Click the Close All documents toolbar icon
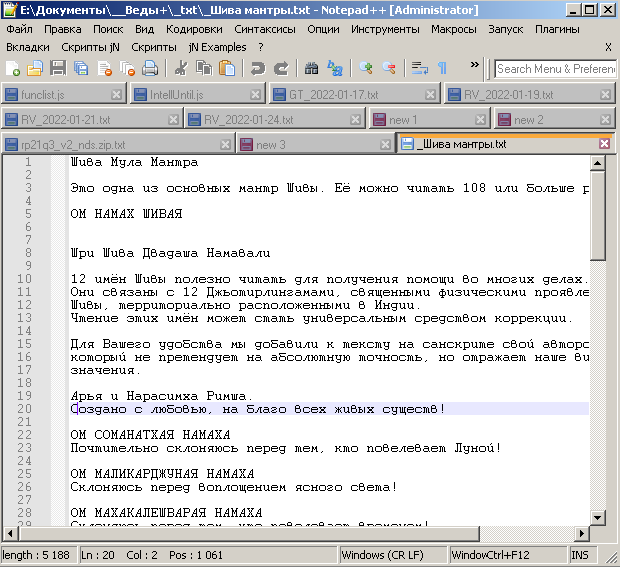Image resolution: width=620 pixels, height=567 pixels. 127,68
